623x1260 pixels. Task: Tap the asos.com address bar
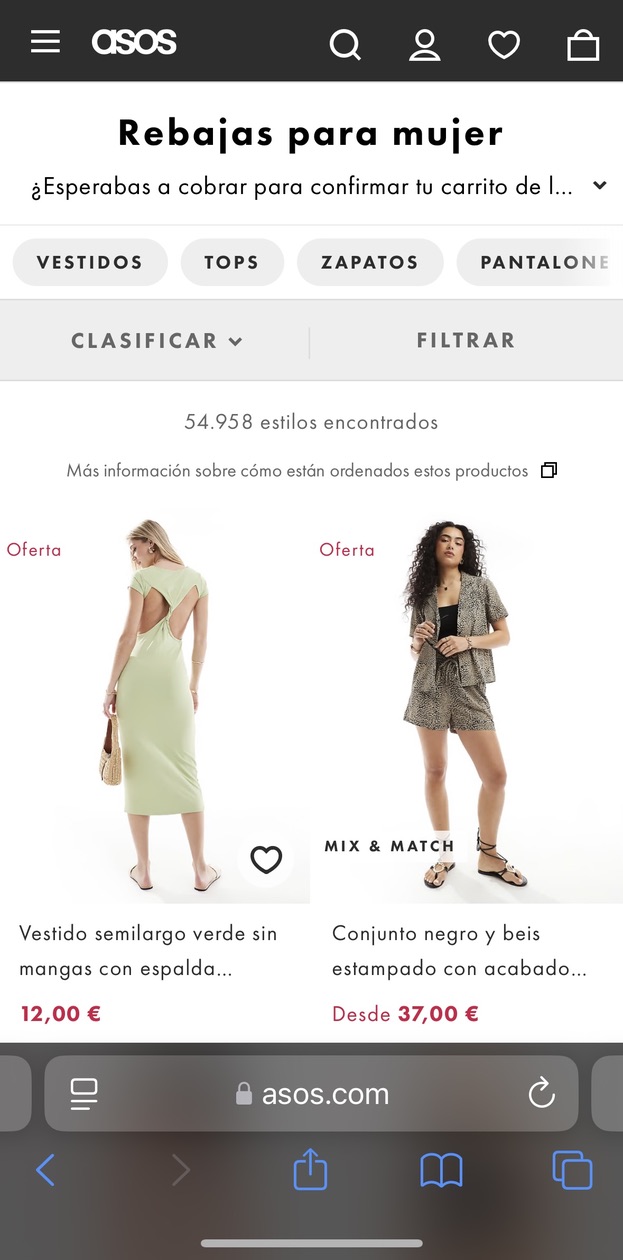coord(311,1093)
